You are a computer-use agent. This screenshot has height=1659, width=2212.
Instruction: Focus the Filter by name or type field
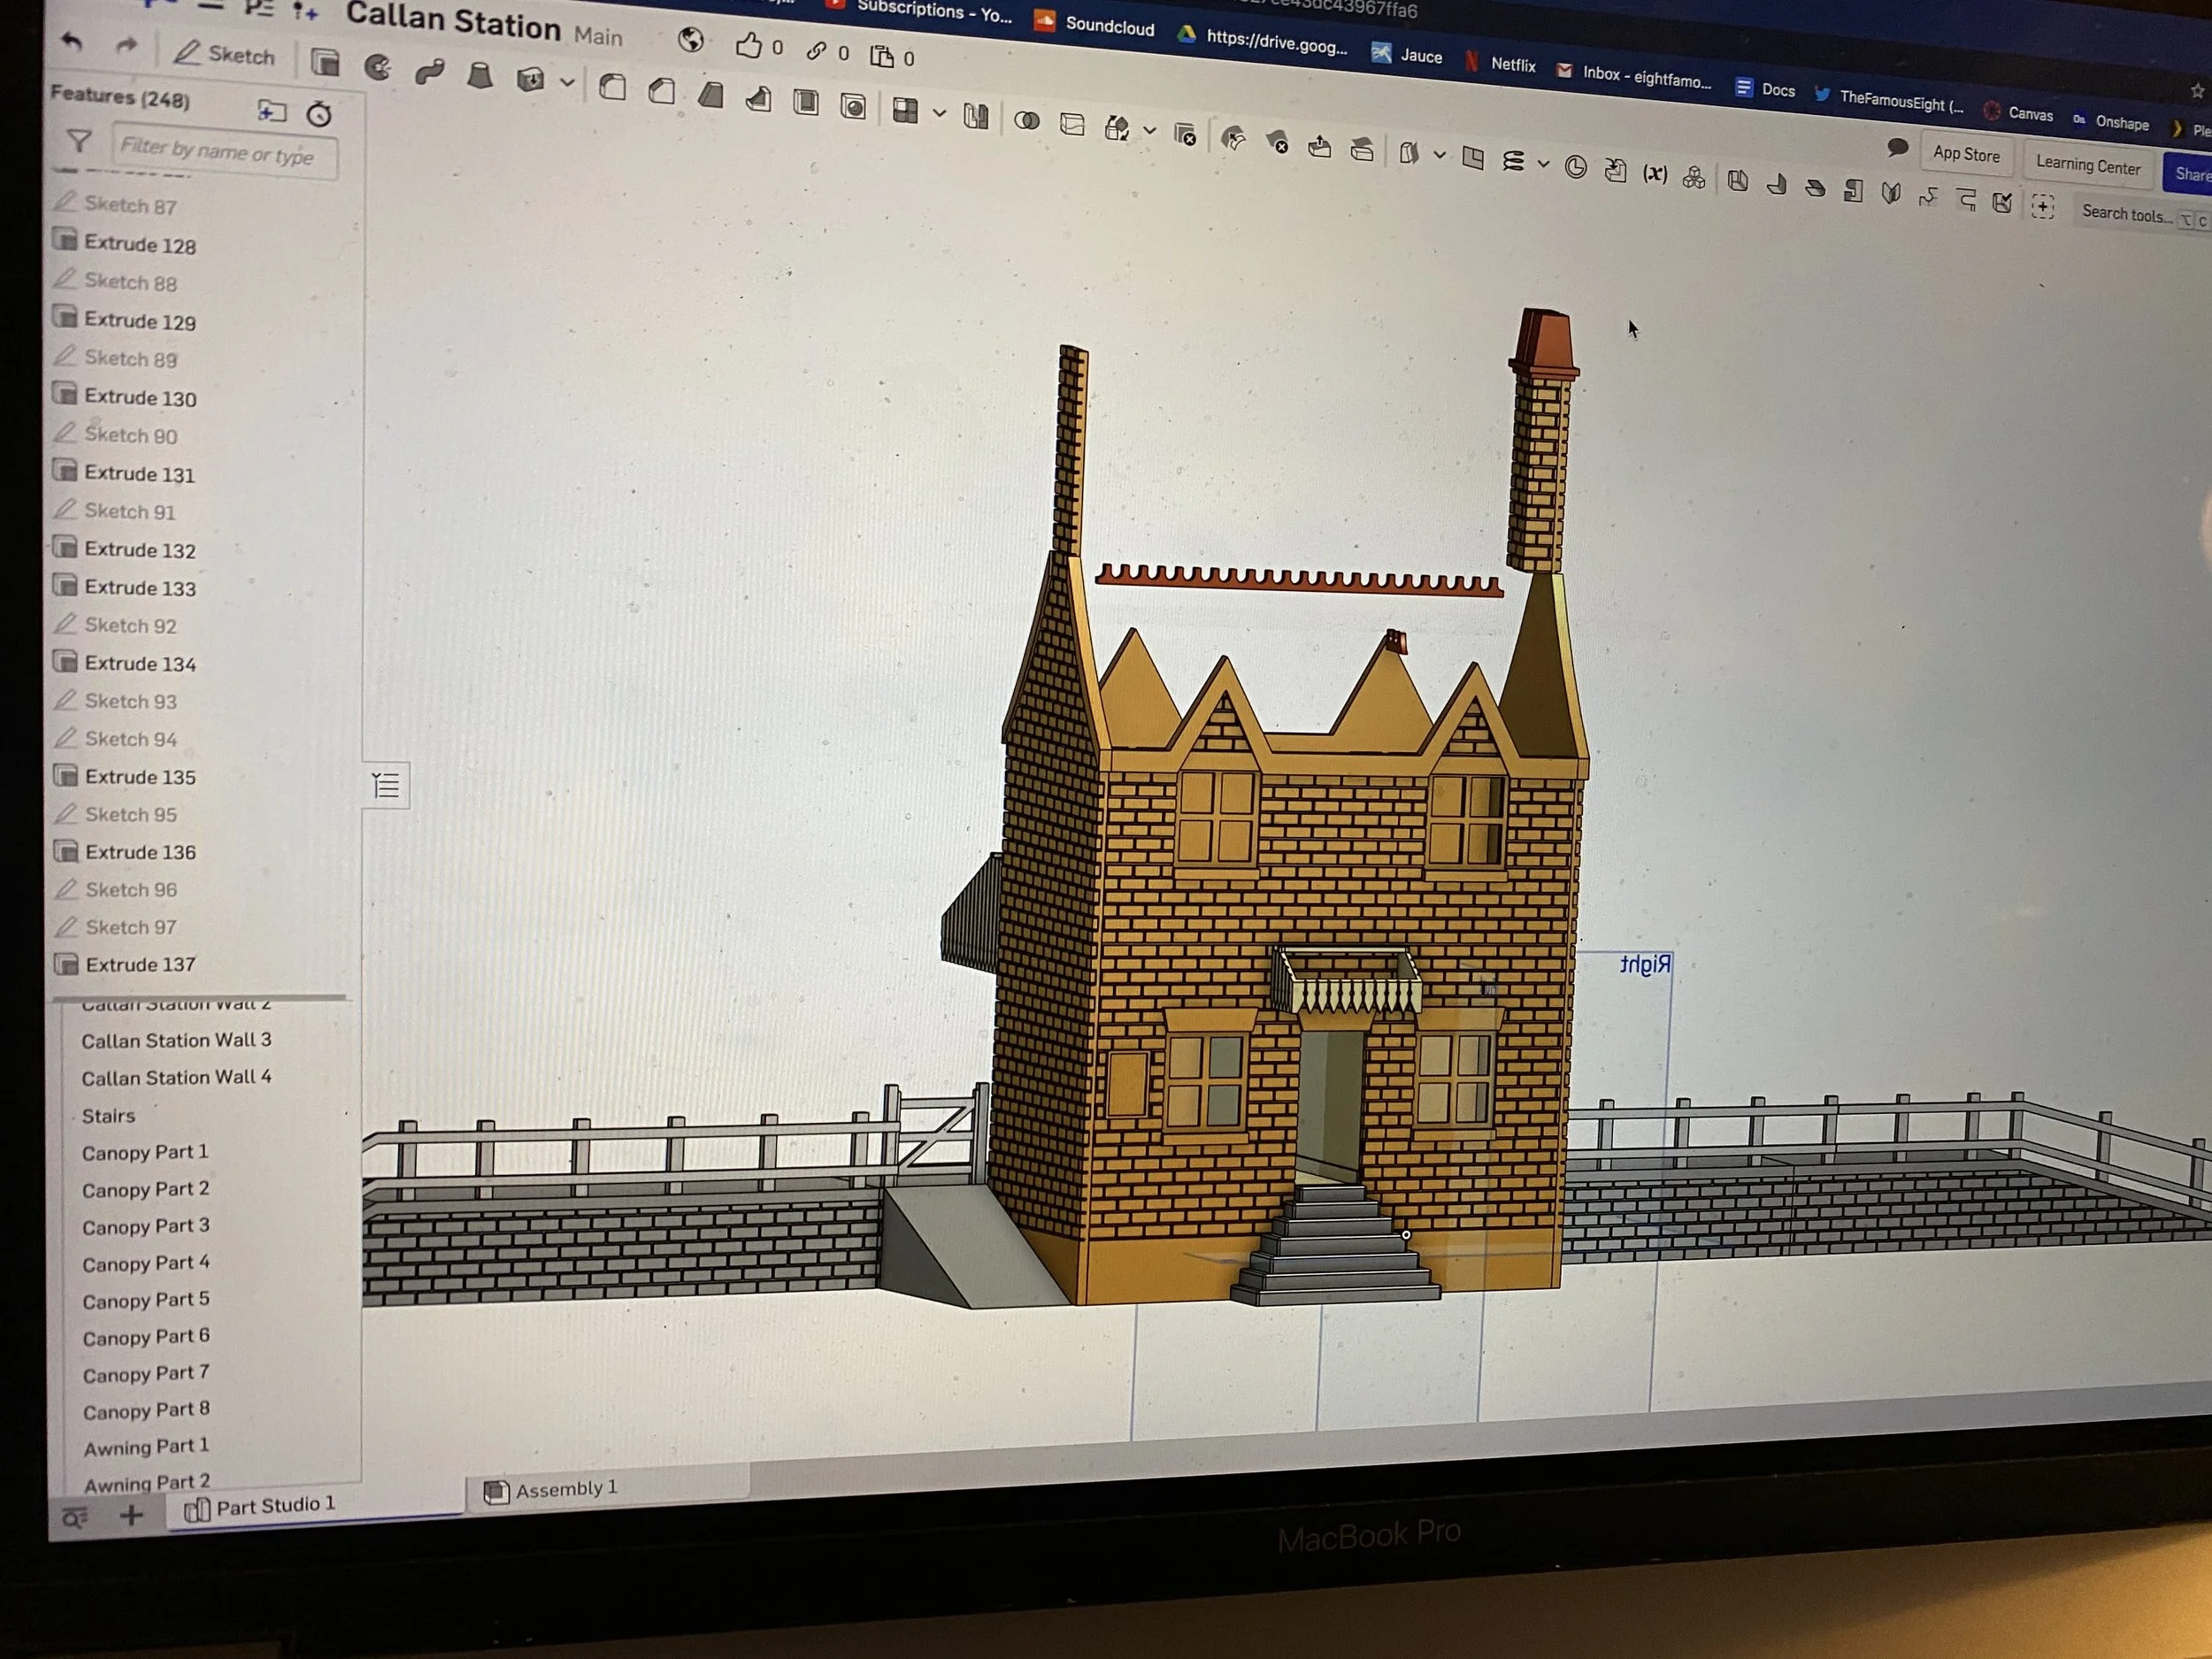tap(225, 153)
